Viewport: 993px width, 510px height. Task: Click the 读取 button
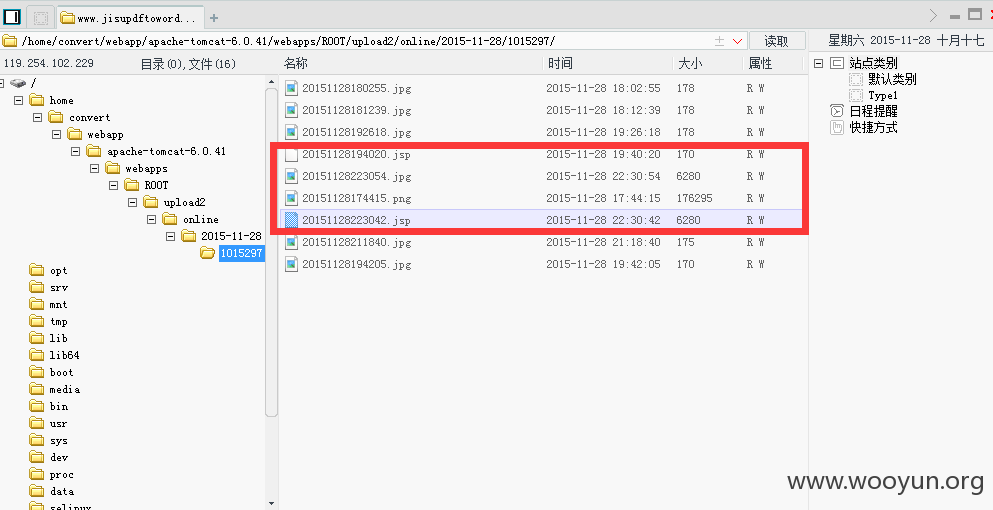(x=776, y=41)
